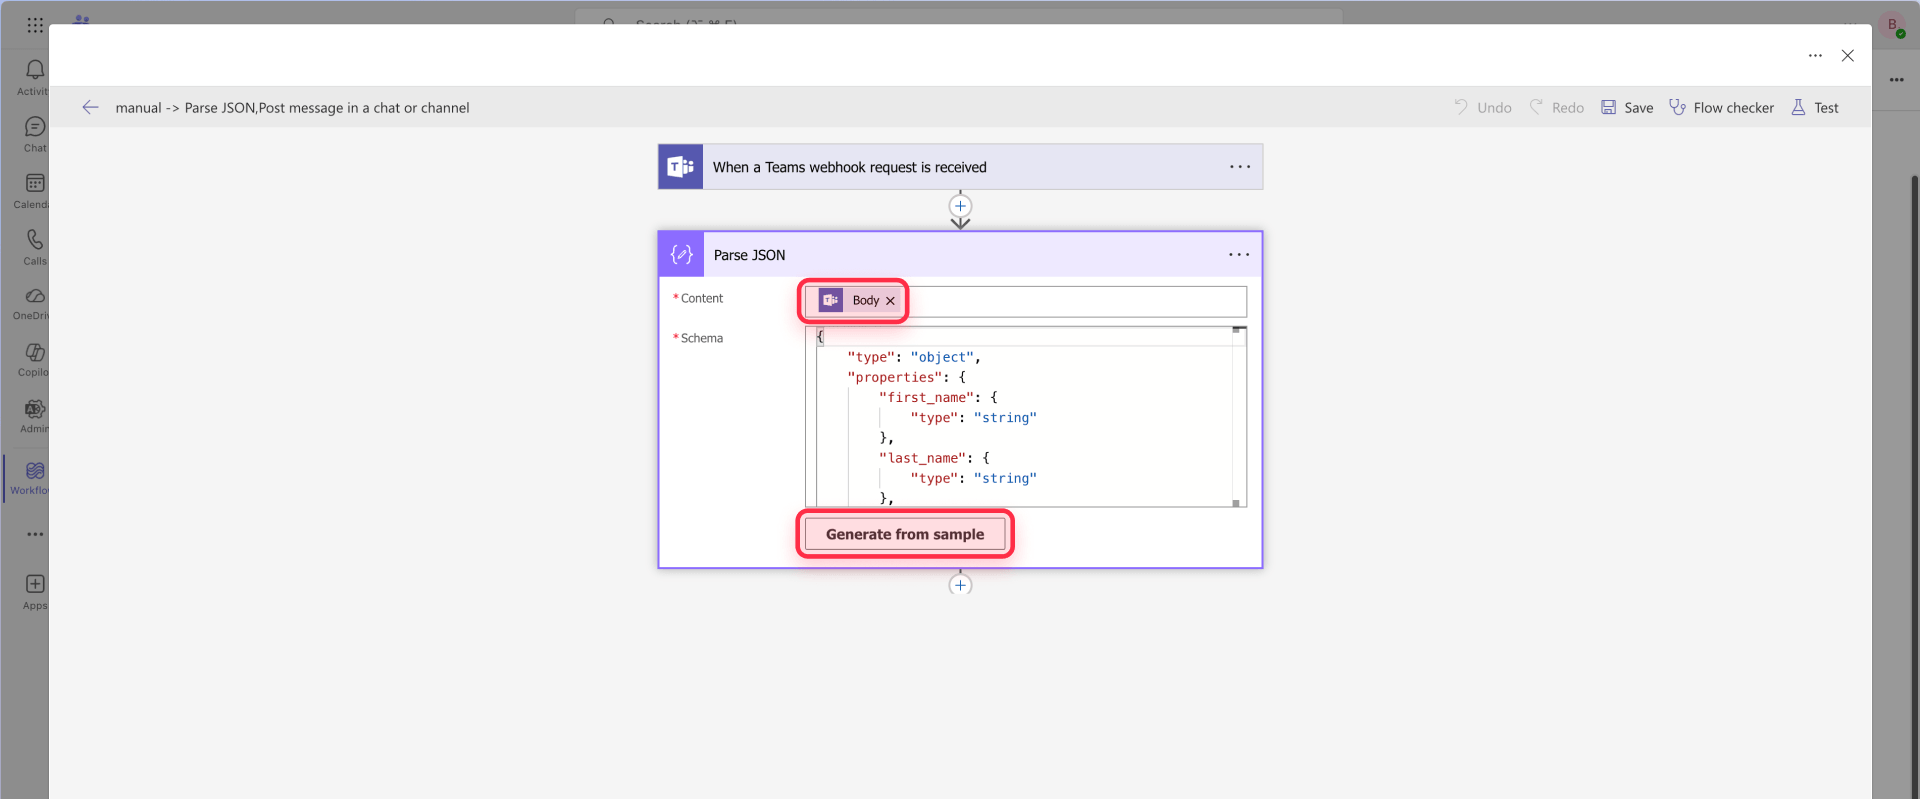Open the Flow checker
The image size is (1920, 799).
1721,107
